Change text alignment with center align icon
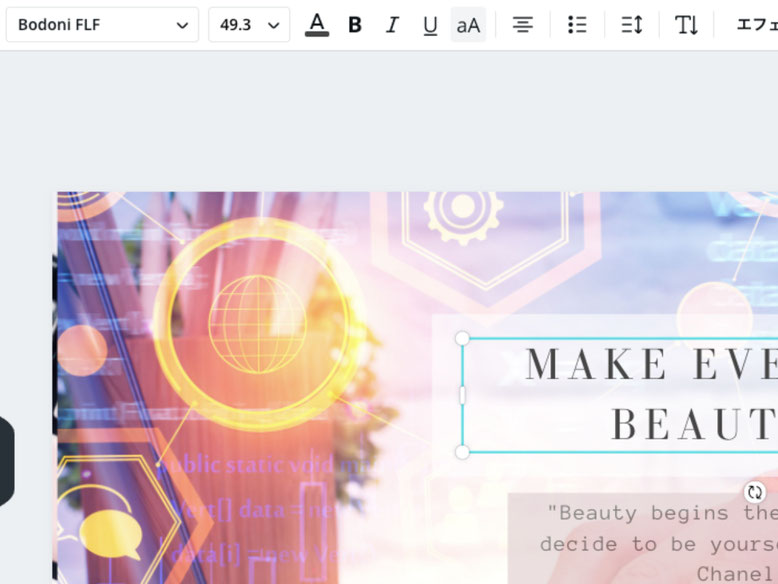This screenshot has width=778, height=584. point(522,24)
